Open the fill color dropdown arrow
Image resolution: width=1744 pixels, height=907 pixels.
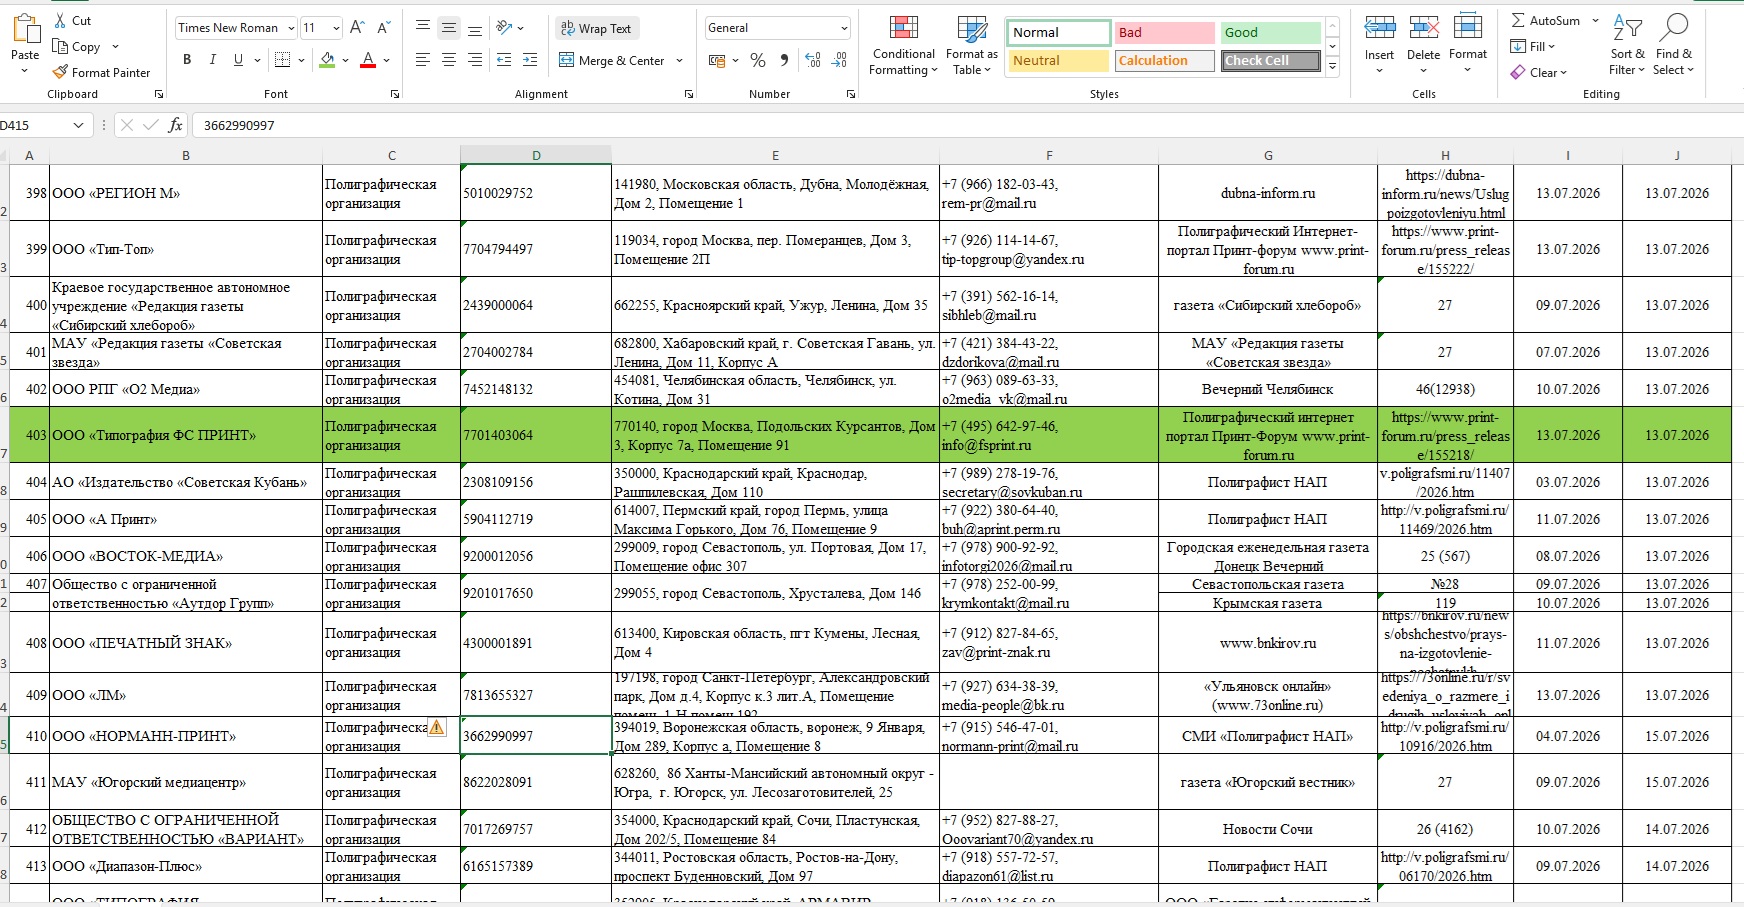(345, 60)
